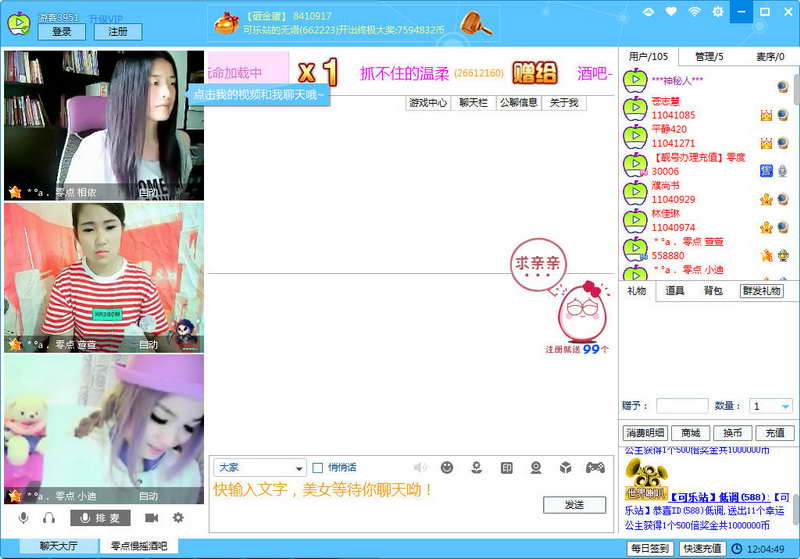Screen dimensions: 800x559
Task: Click the green apple app logo
Action: coord(19,23)
